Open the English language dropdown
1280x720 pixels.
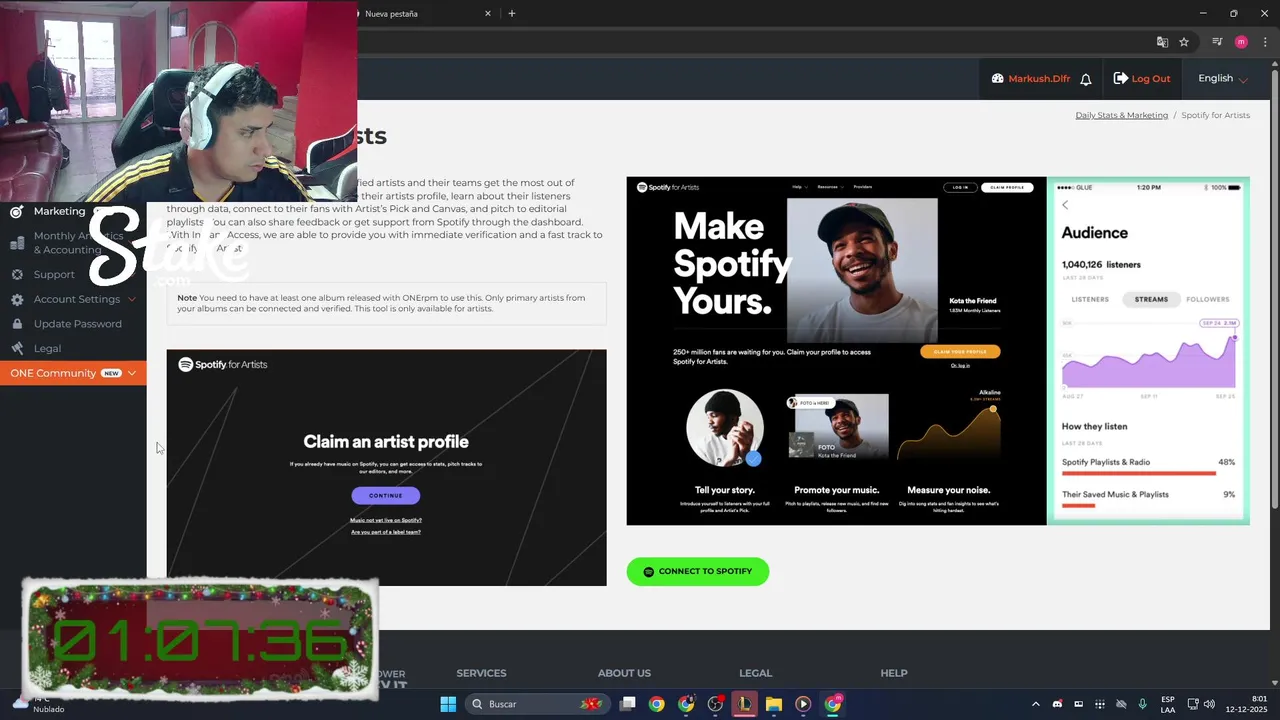1222,79
